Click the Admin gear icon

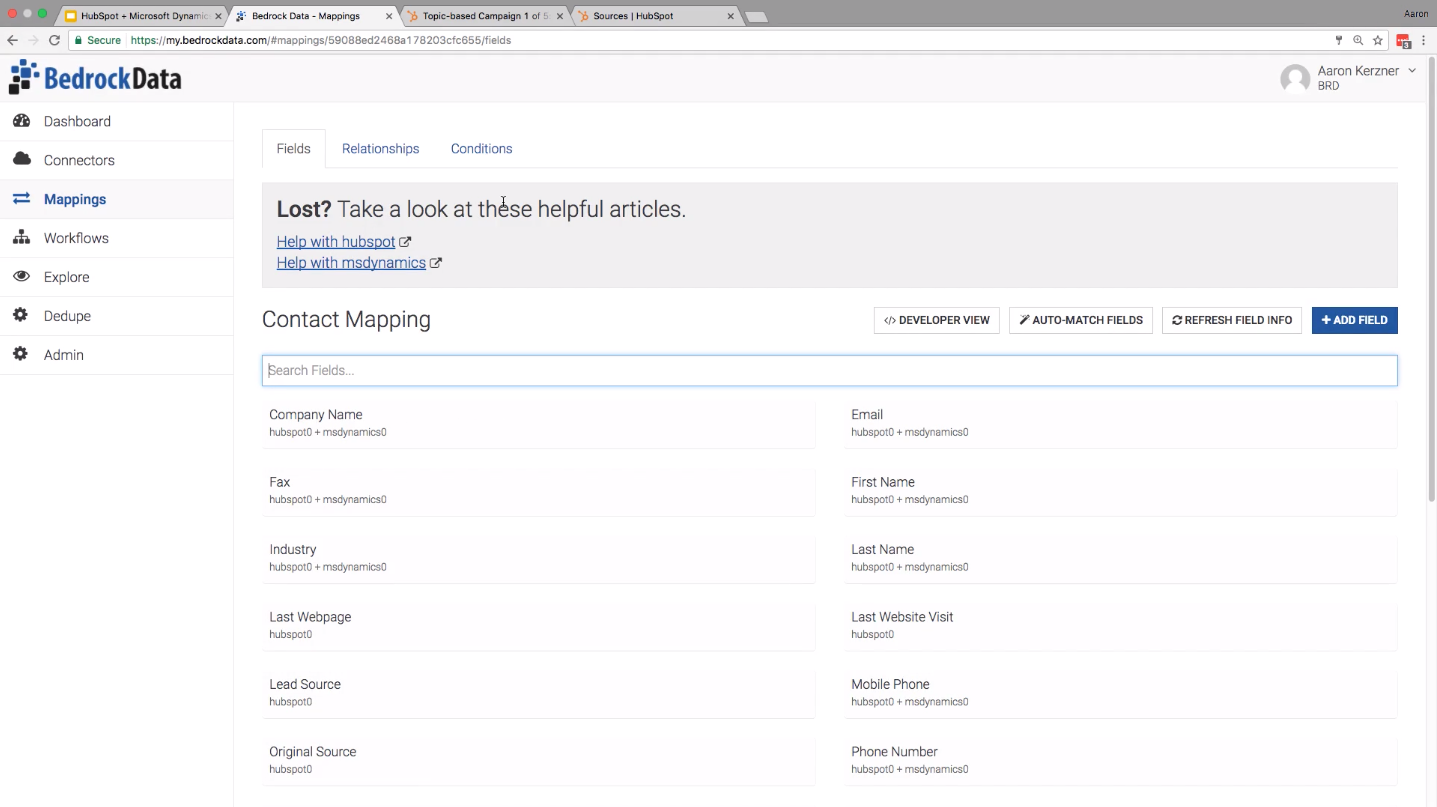(x=21, y=355)
